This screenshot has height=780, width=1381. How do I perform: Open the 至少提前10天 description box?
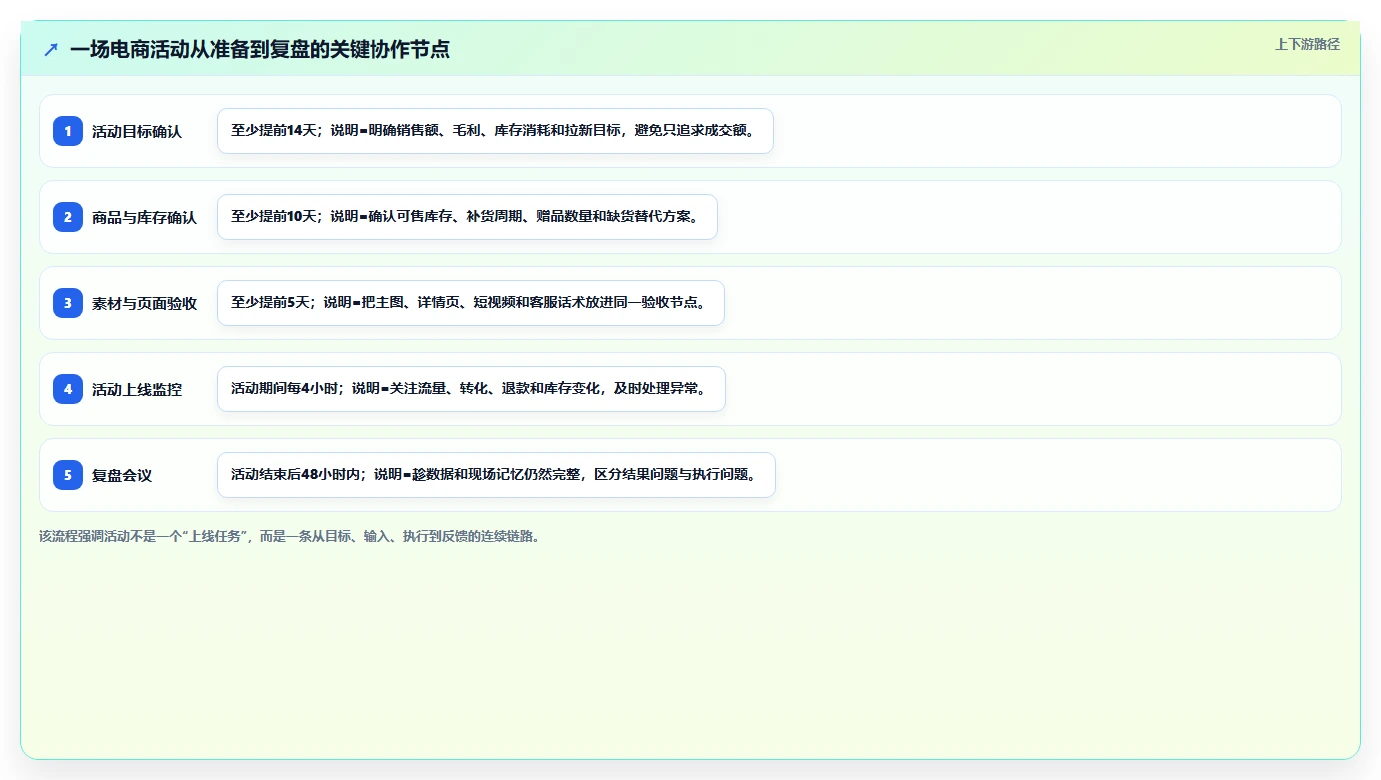467,217
